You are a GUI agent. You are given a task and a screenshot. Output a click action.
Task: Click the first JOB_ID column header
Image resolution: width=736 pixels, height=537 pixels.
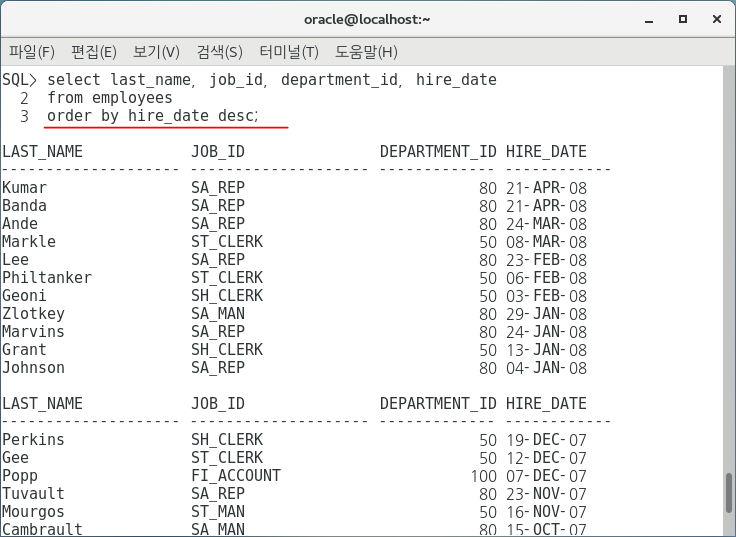pos(218,152)
